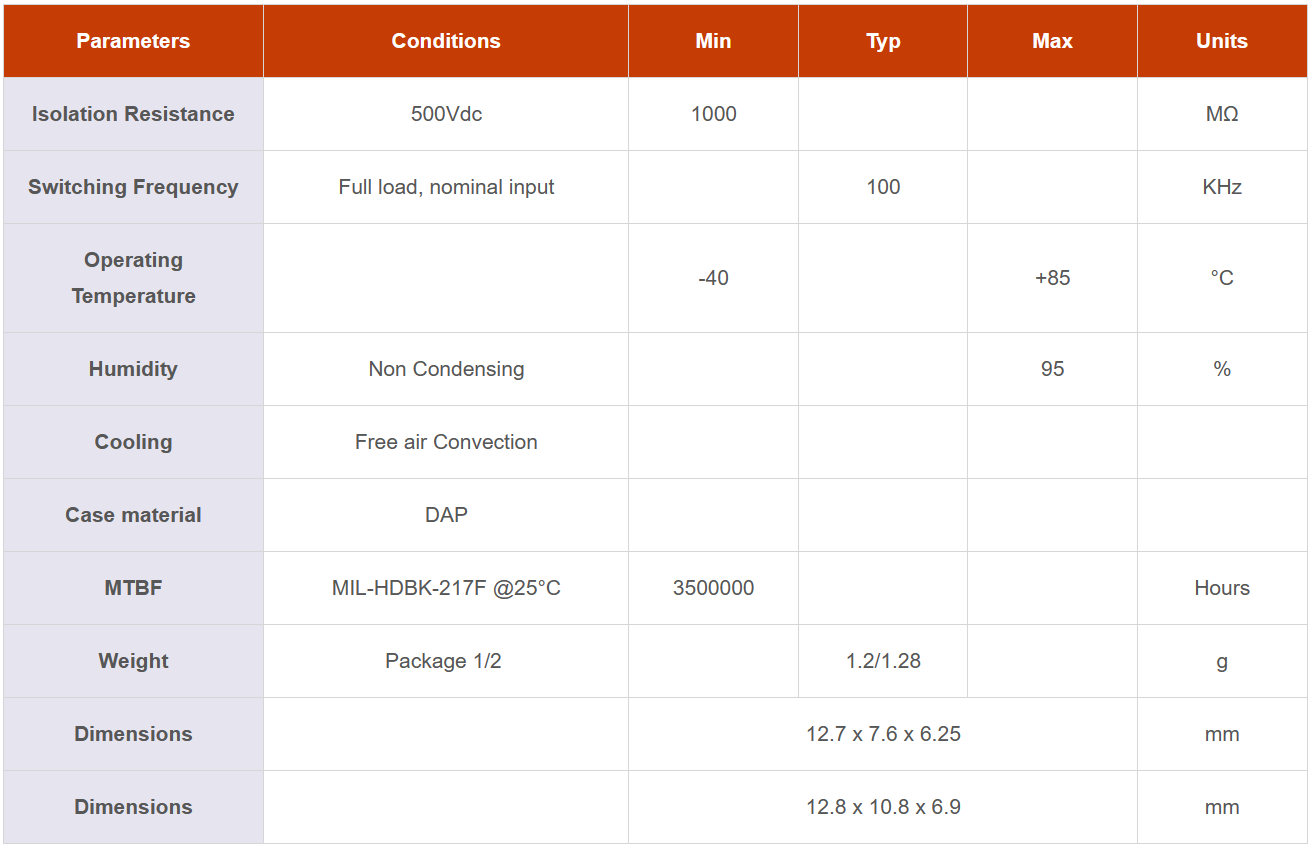This screenshot has height=846, width=1310.
Task: Click the +85 maximum temperature value
Action: (1052, 278)
